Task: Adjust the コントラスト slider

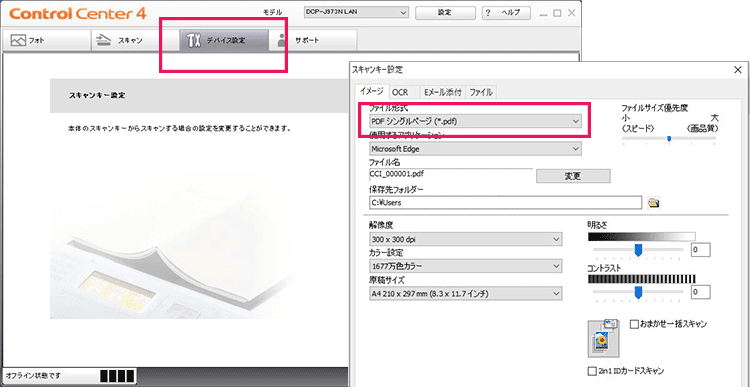Action: (x=638, y=291)
